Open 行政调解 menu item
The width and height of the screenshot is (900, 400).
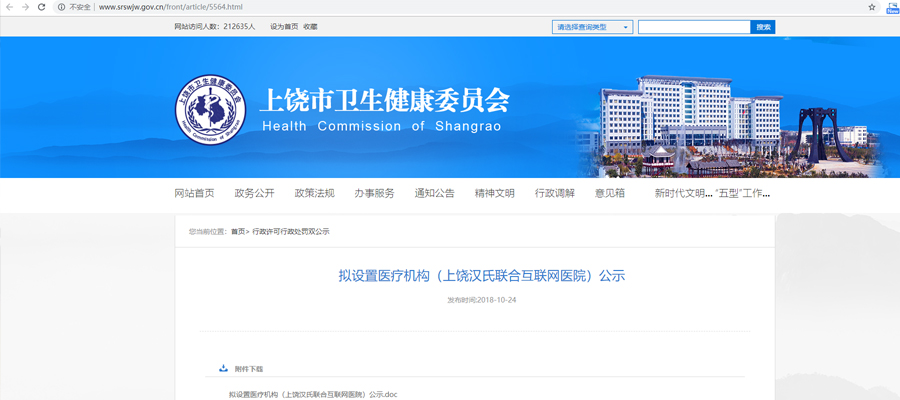[554, 193]
